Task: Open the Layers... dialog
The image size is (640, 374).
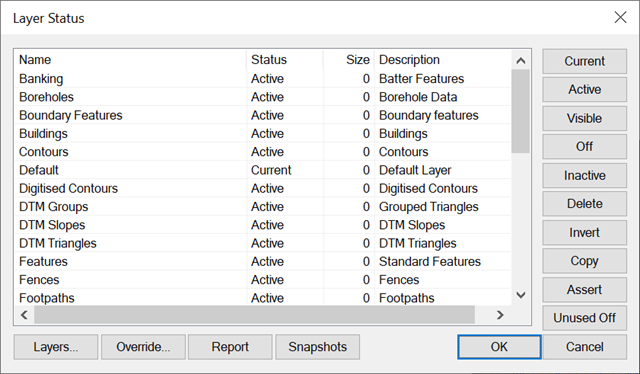Action: point(56,347)
